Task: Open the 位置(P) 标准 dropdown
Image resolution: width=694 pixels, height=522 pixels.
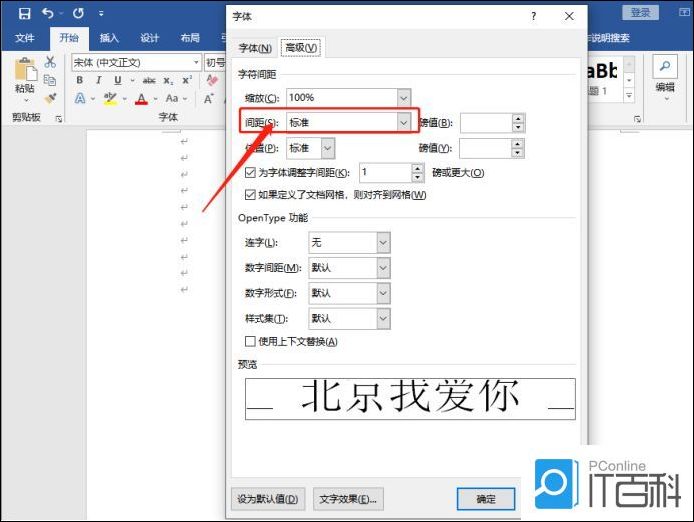Action: pos(328,148)
